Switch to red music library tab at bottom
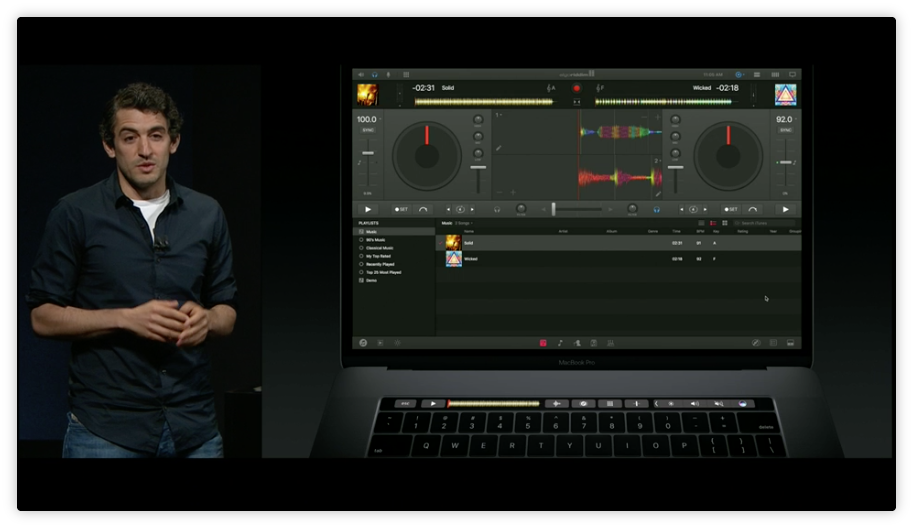The height and width of the screenshot is (528, 913). (543, 343)
